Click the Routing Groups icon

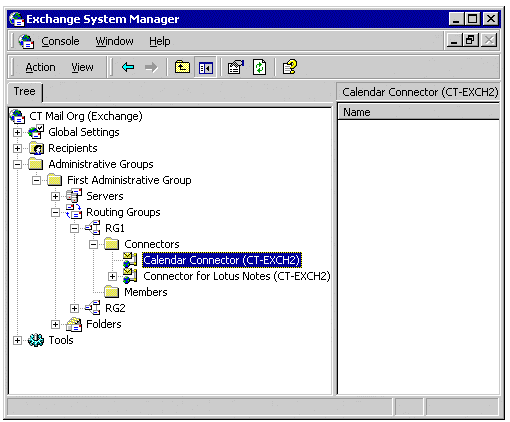74,212
